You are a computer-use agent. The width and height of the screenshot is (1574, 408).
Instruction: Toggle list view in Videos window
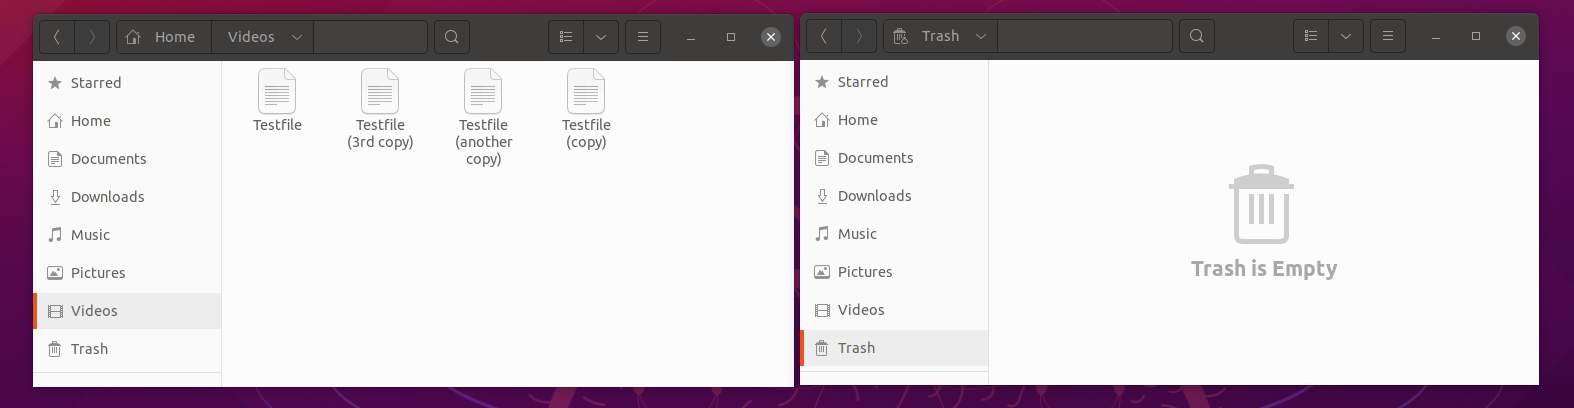(x=566, y=37)
